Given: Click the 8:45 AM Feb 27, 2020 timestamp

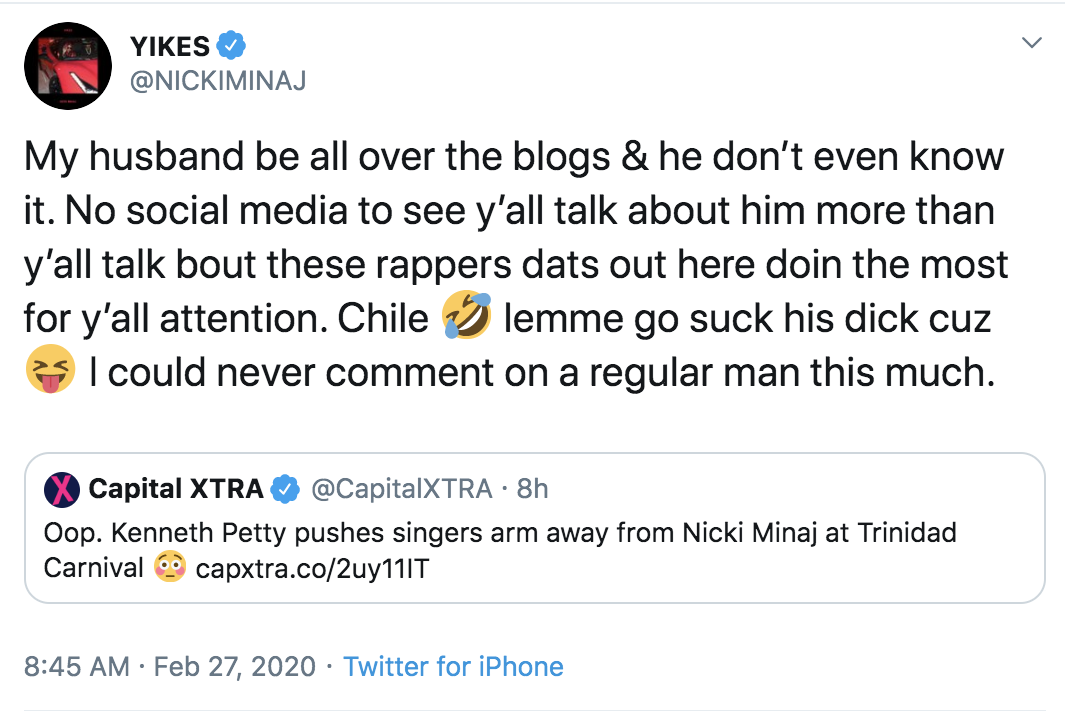Looking at the screenshot, I should [x=169, y=666].
